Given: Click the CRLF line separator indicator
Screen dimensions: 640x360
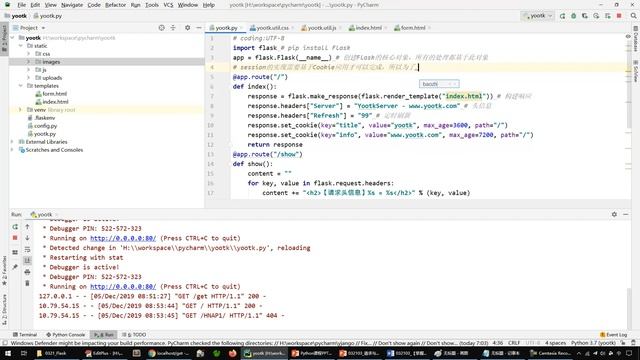Looking at the screenshot, I should [x=514, y=343].
